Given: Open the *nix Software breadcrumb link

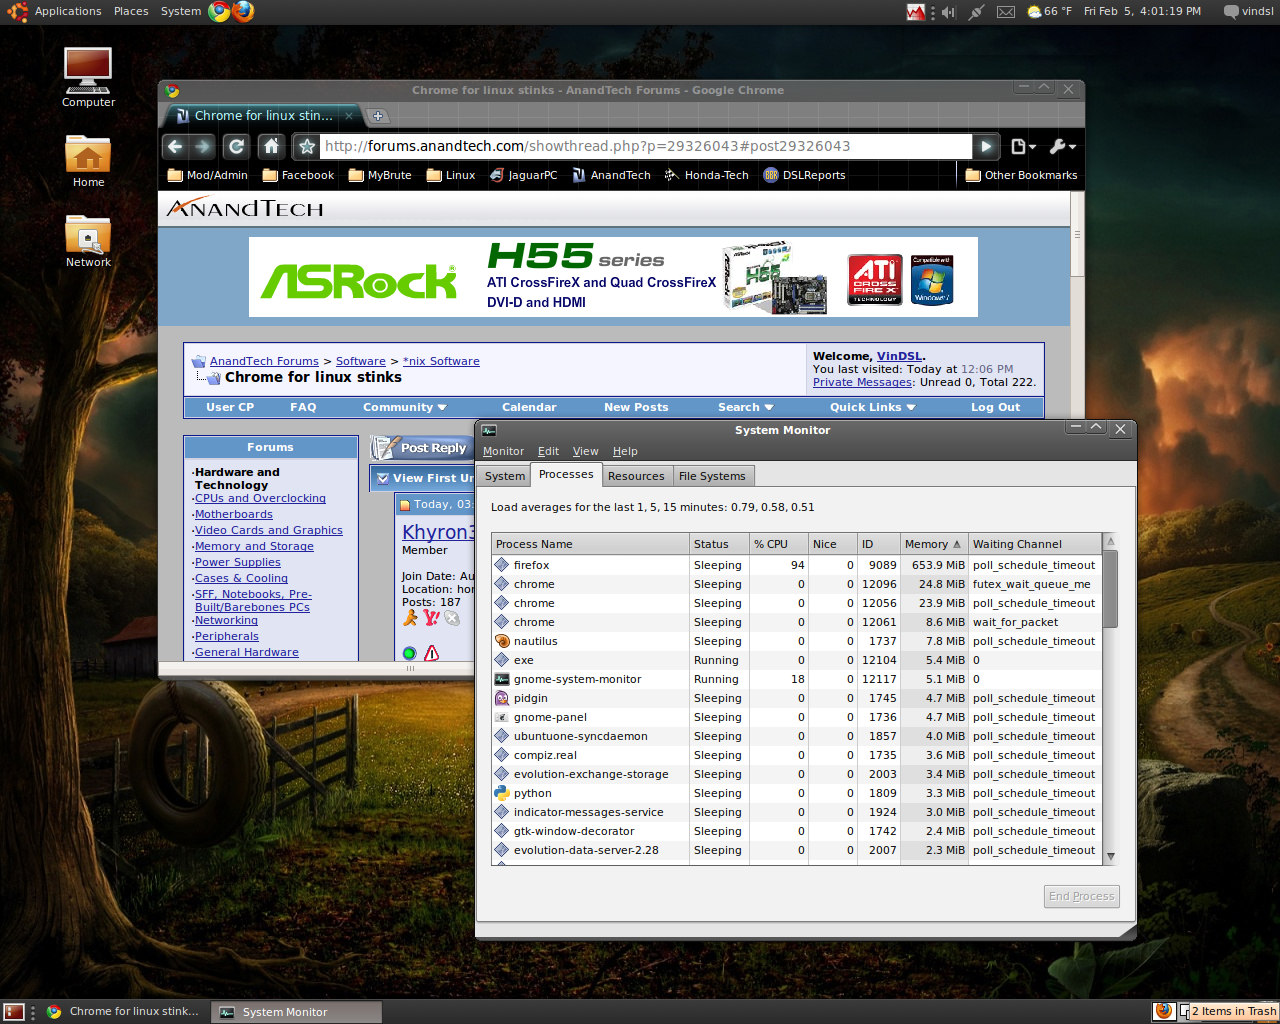Looking at the screenshot, I should click(x=441, y=361).
